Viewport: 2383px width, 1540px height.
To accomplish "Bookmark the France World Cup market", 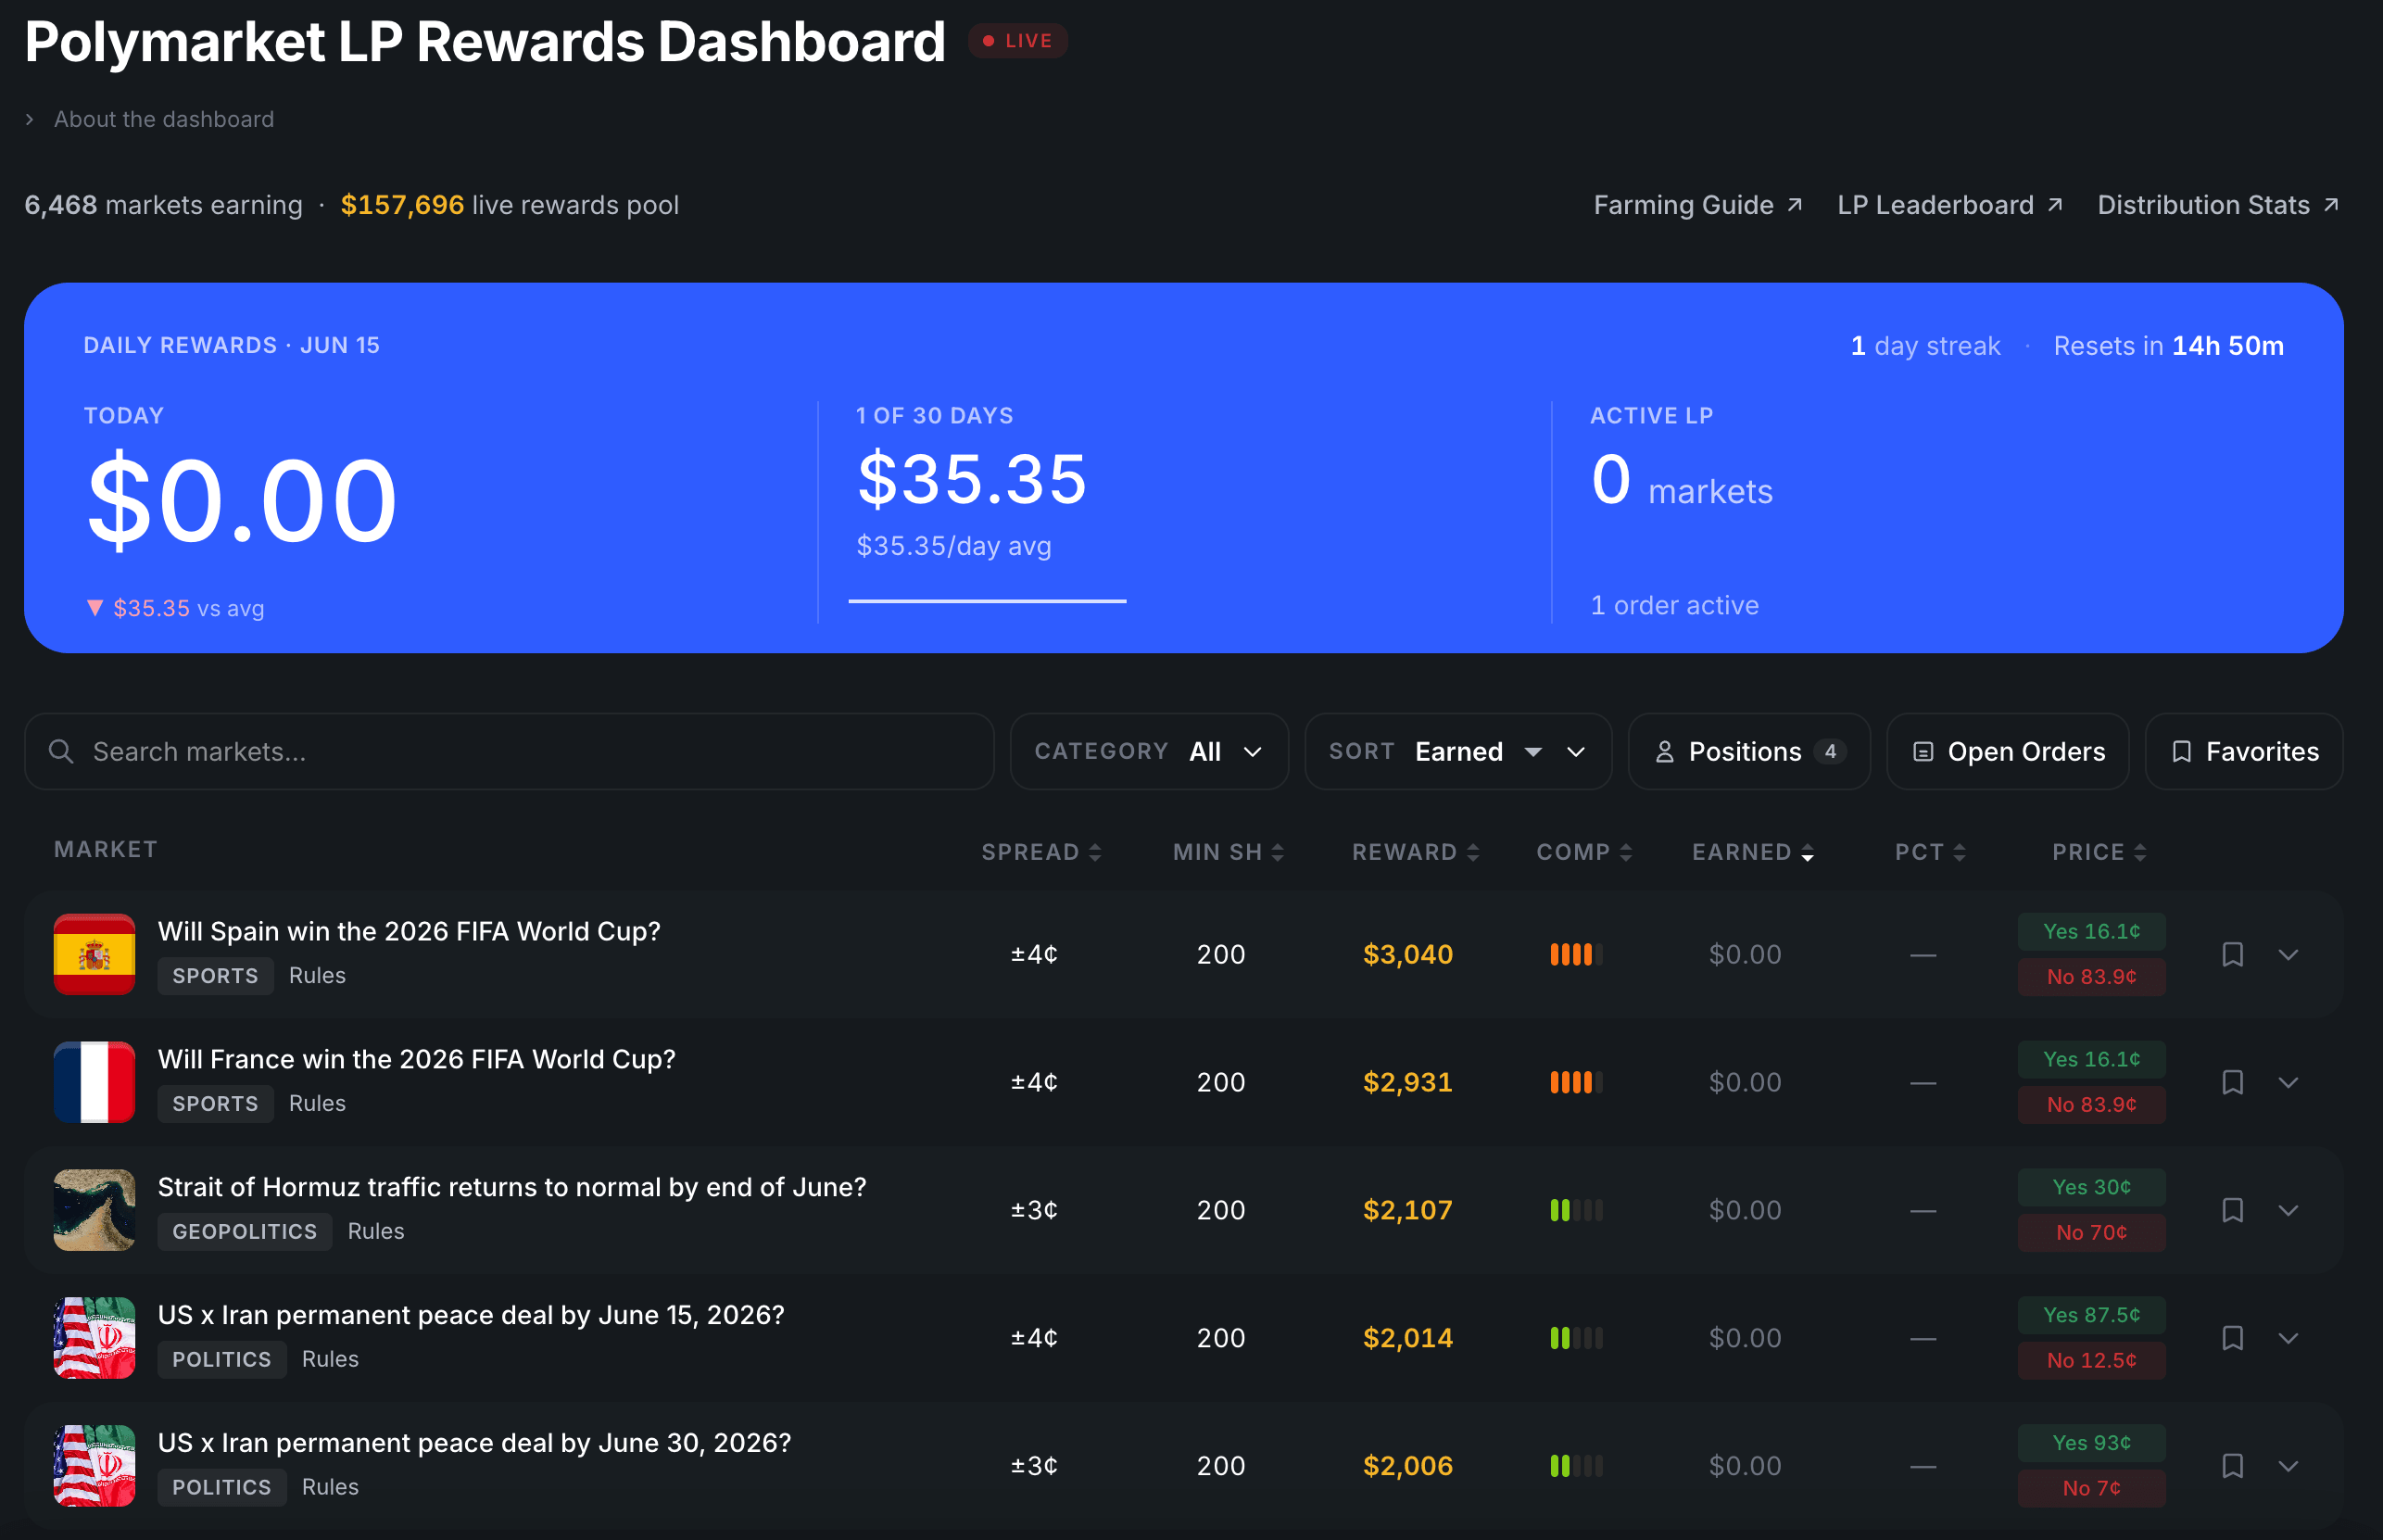I will pos(2232,1082).
